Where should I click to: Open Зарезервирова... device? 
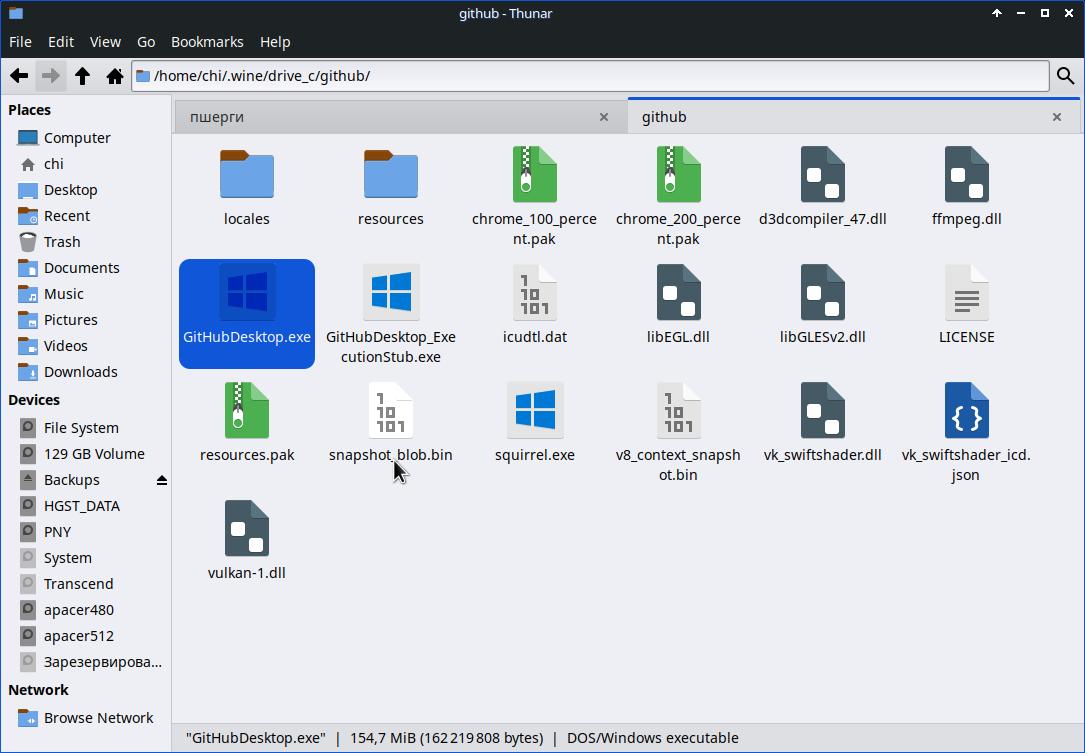click(x=102, y=662)
